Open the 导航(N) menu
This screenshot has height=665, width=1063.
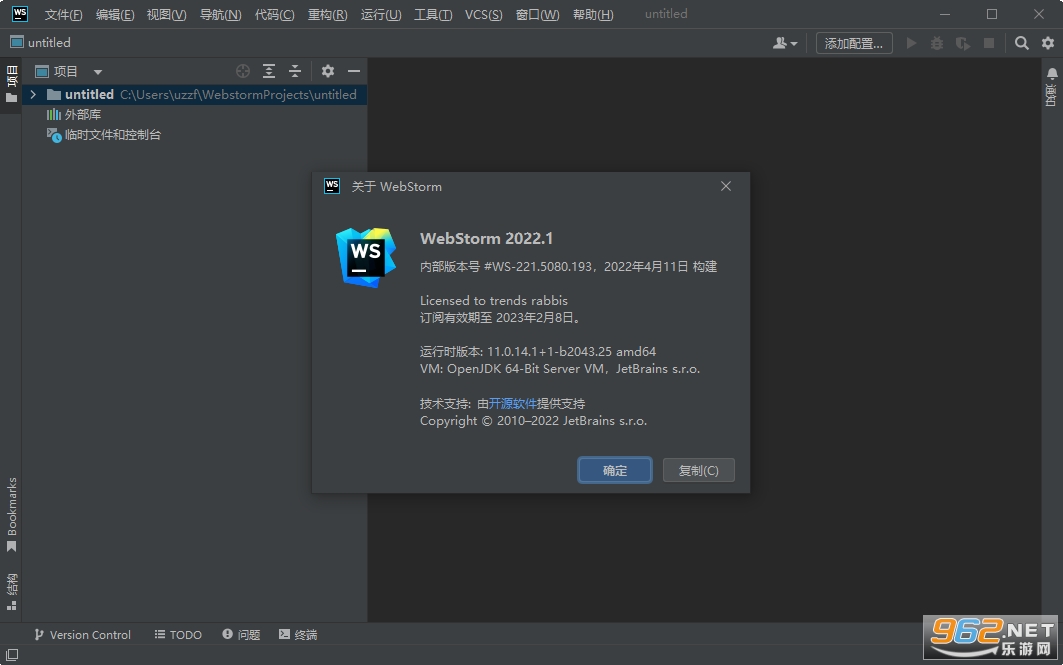pyautogui.click(x=220, y=14)
